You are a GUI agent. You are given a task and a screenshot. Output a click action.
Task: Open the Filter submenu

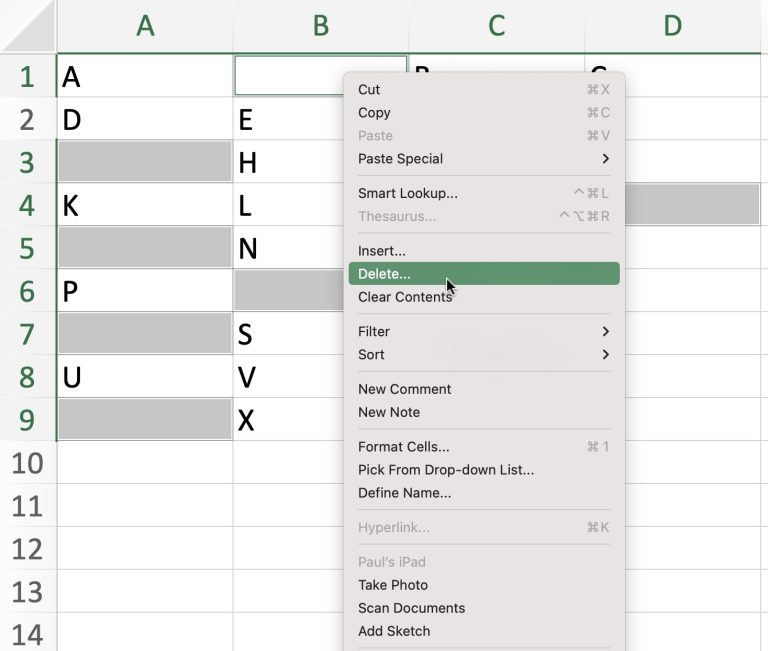click(374, 331)
